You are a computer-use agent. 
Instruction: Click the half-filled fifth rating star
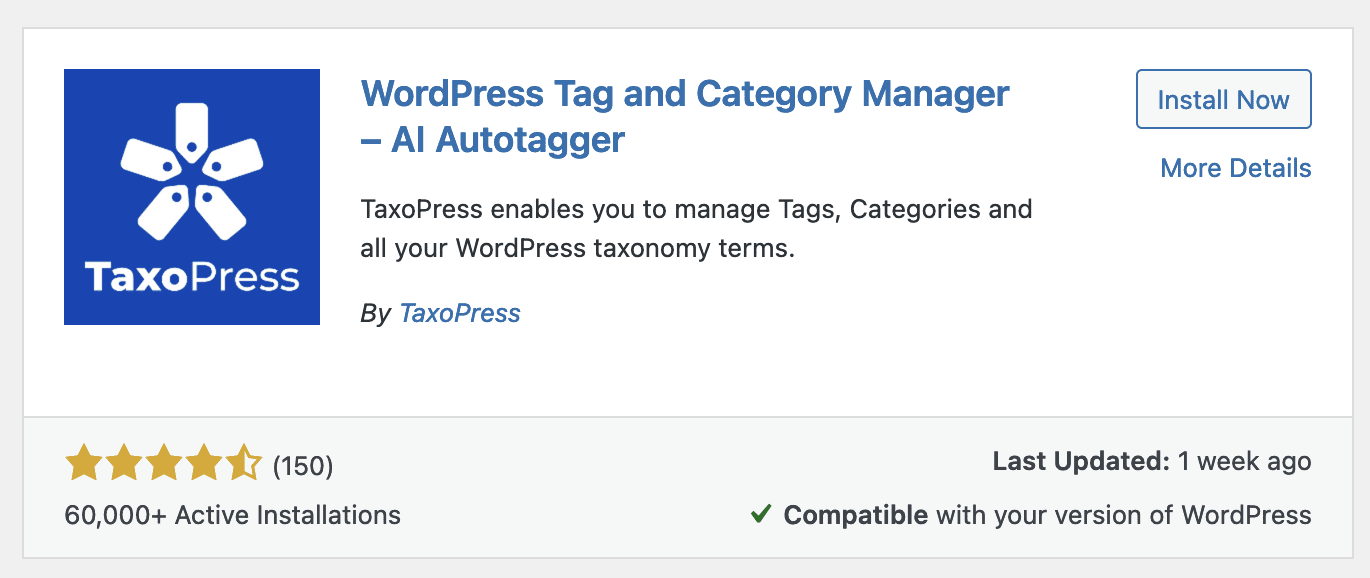click(244, 464)
